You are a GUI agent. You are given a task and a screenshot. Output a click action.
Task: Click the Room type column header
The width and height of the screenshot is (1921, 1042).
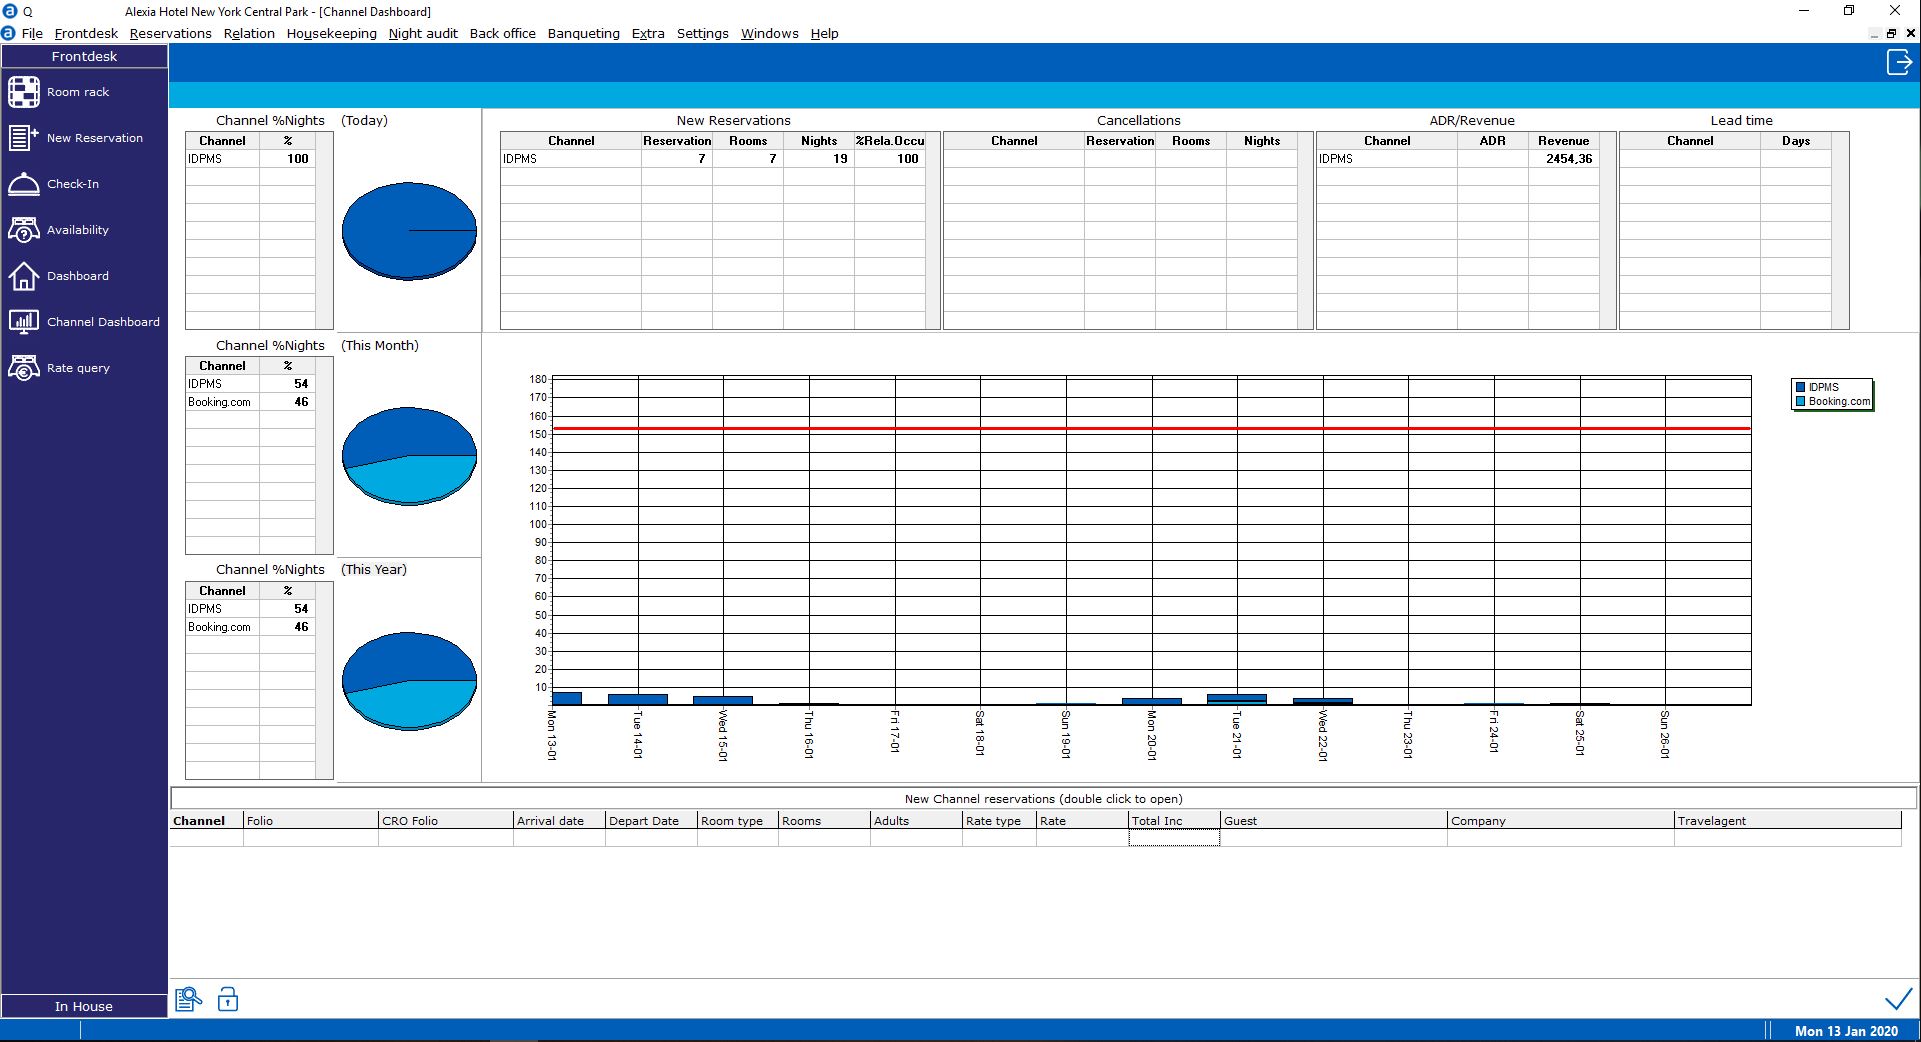[x=738, y=821]
